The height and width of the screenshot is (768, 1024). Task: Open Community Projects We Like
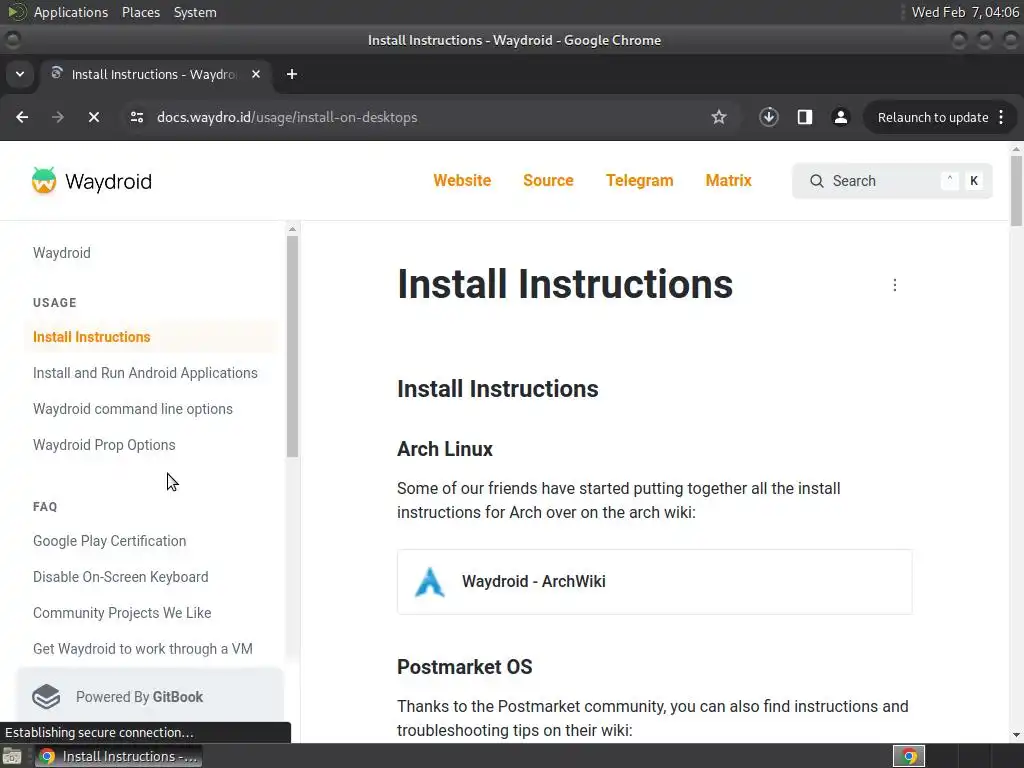tap(121, 613)
